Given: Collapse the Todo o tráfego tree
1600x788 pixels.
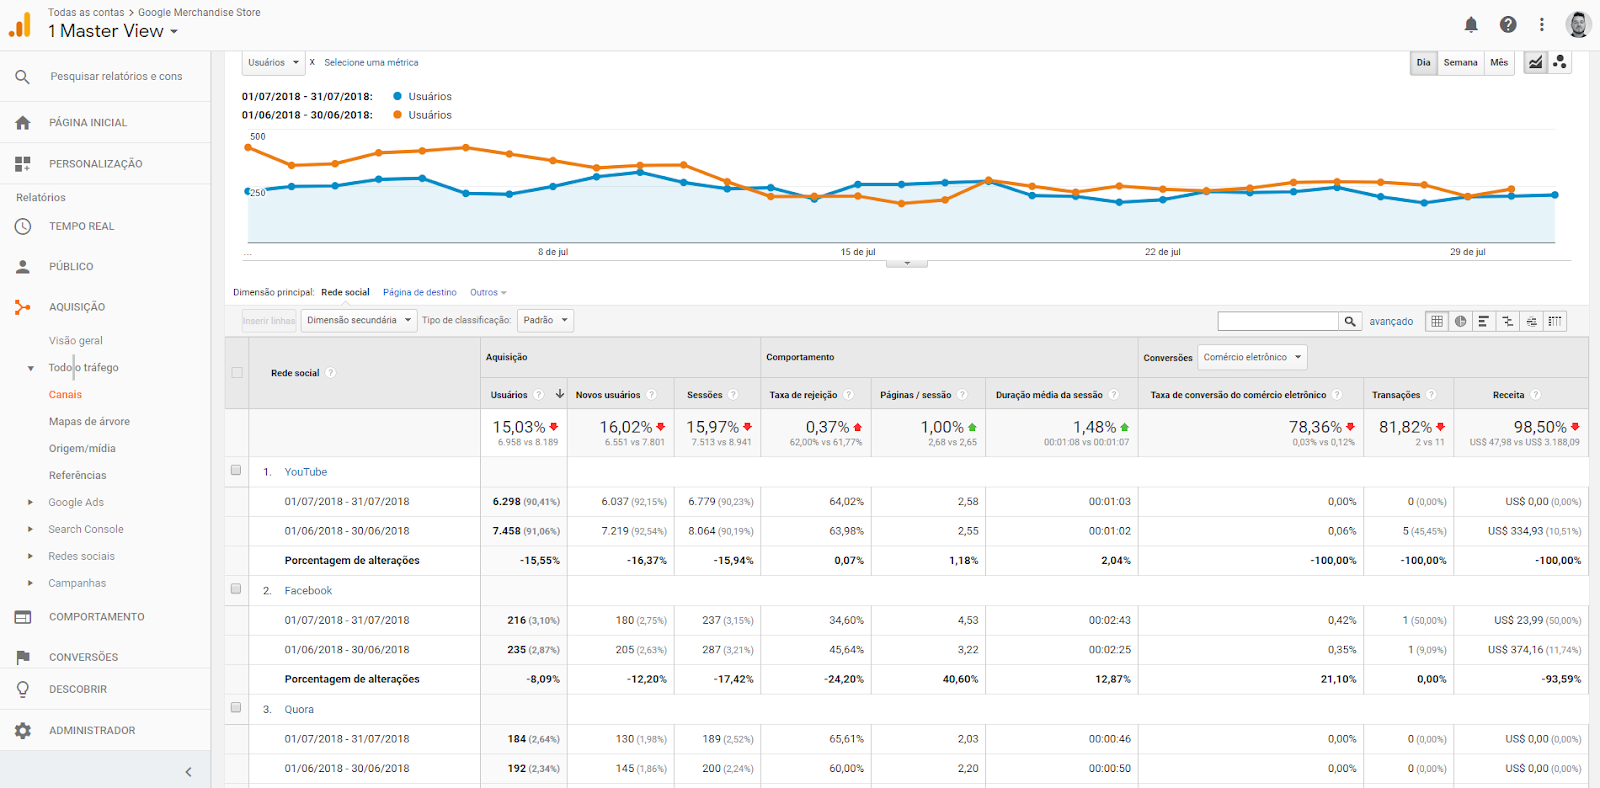Looking at the screenshot, I should [x=30, y=368].
